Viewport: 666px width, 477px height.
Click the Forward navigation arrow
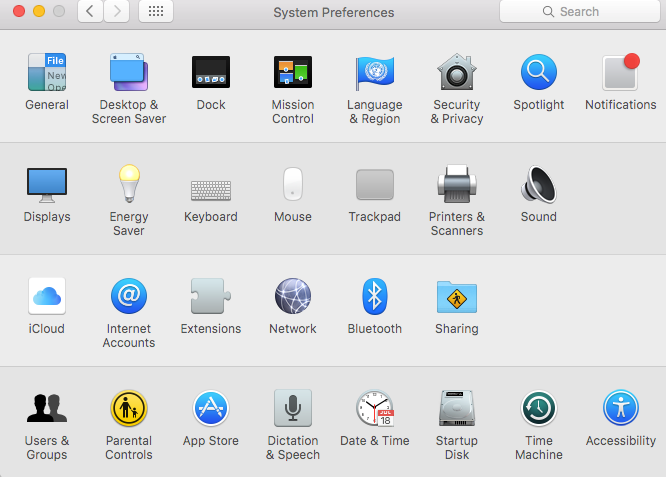[116, 11]
